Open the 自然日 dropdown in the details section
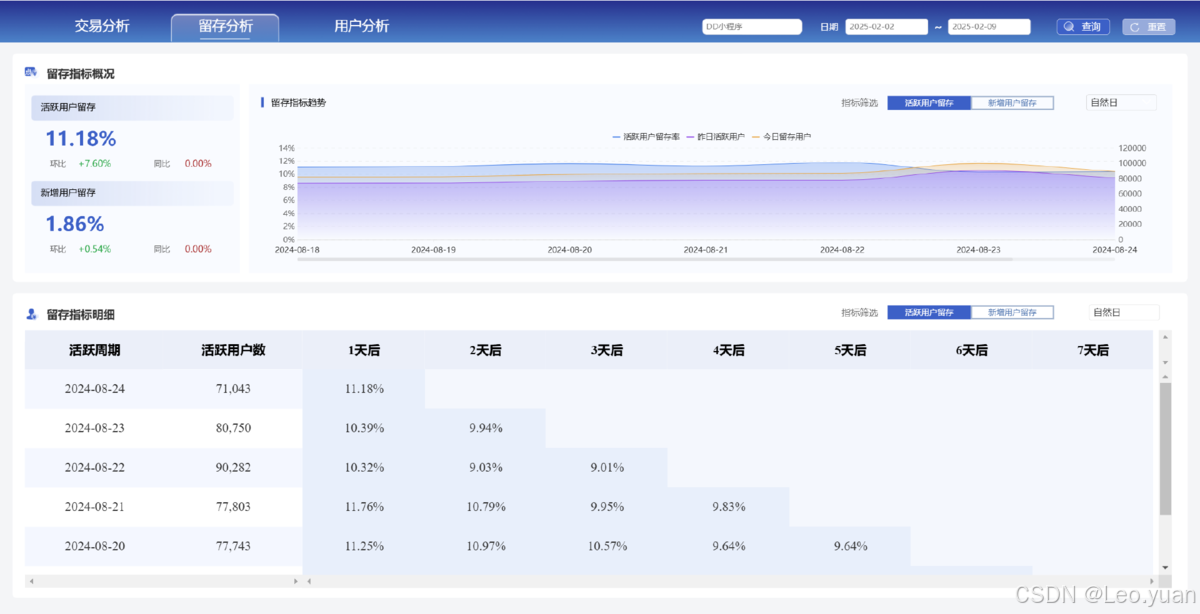Screen dimensions: 1200x614 pyautogui.click(x=1123, y=312)
